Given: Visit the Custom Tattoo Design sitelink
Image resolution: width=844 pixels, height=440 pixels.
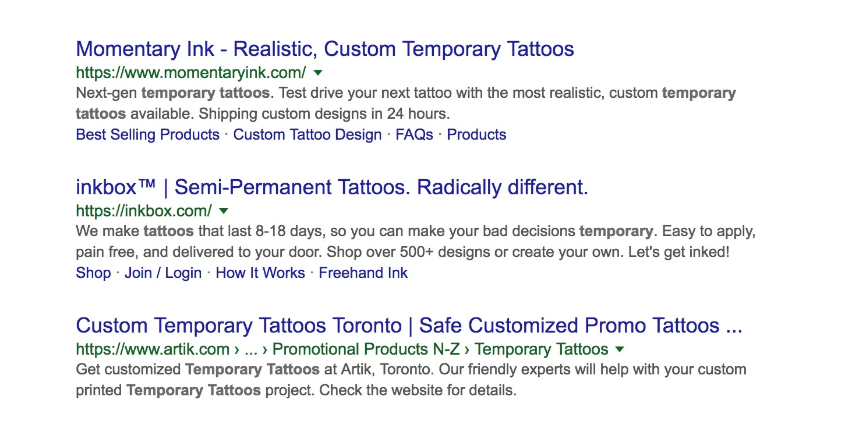Looking at the screenshot, I should pyautogui.click(x=307, y=135).
